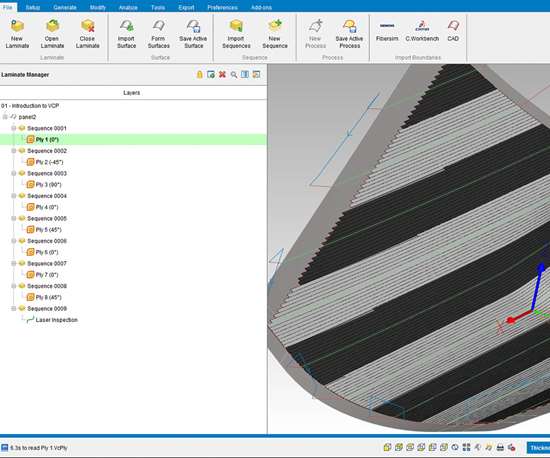
Task: Select the Ply 7 (0°) row
Action: (133, 275)
